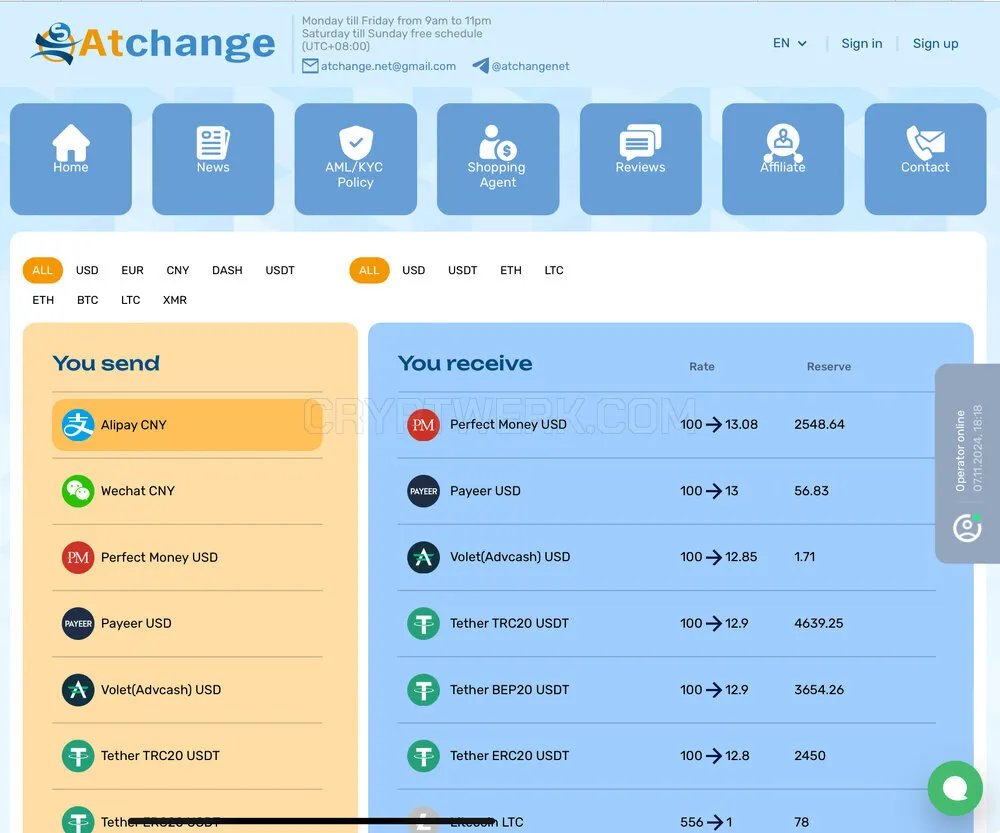Click the operator online avatar icon

[967, 527]
